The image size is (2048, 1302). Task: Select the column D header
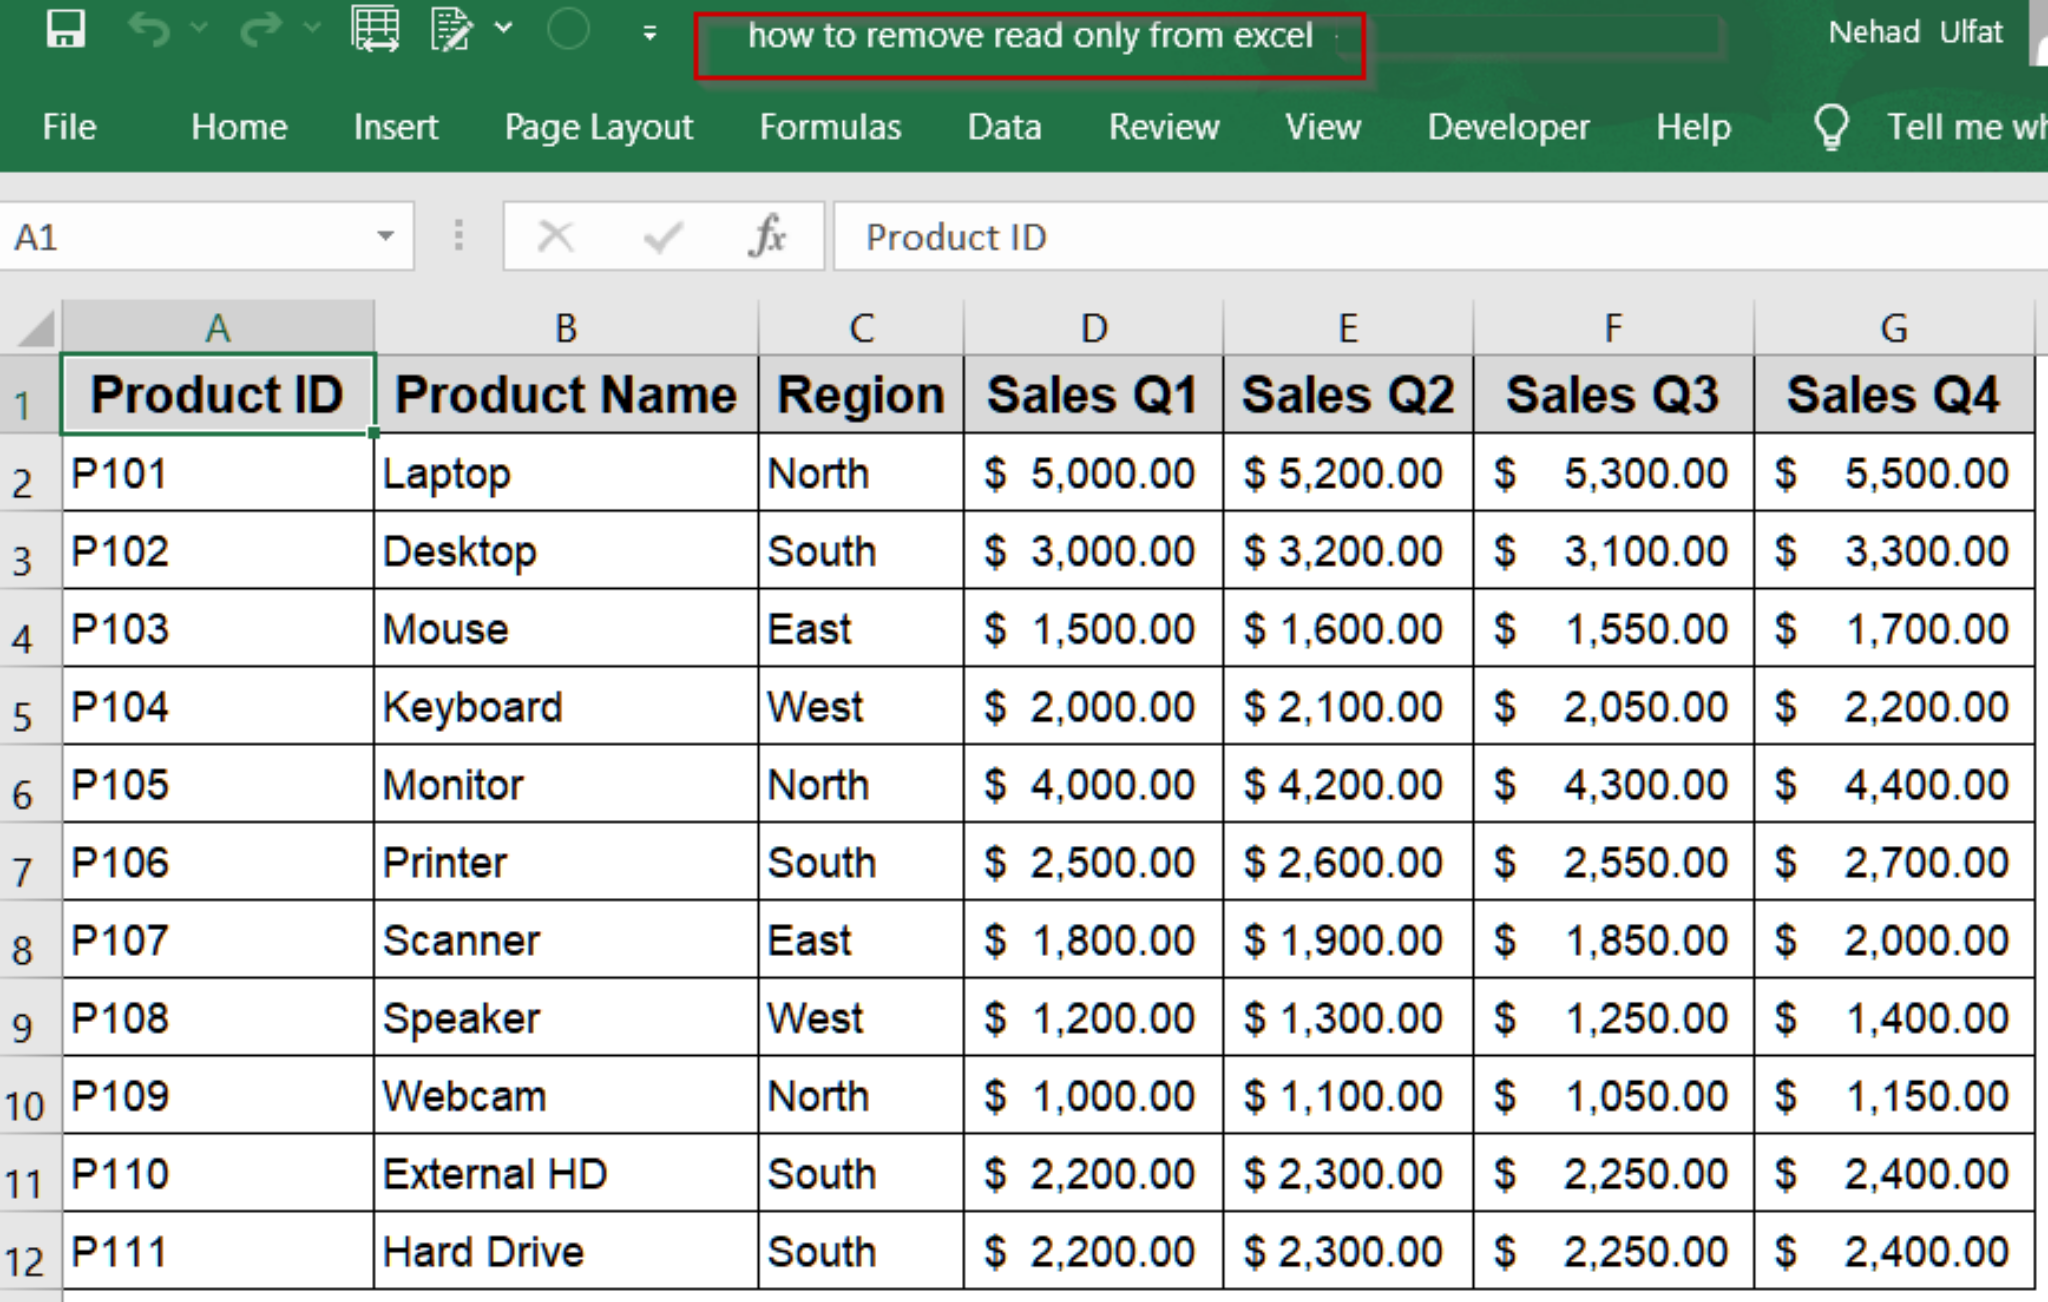coord(1092,327)
